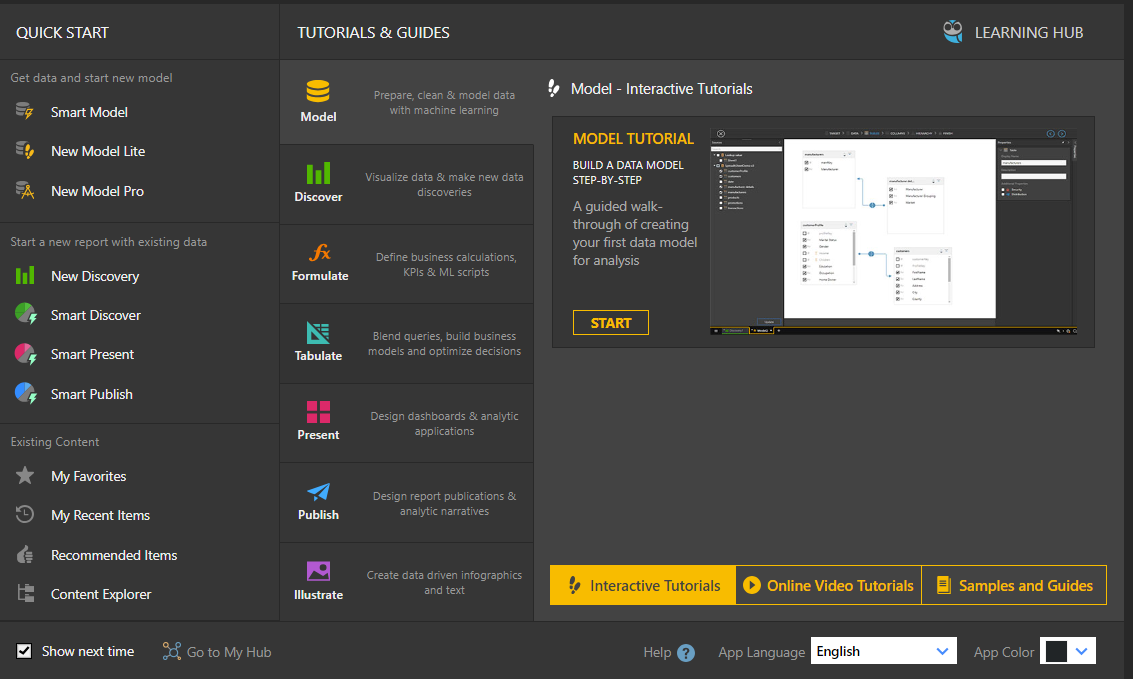Screen dimensions: 1133x679
Task: Select the Discover bar chart icon
Action: coord(318,173)
